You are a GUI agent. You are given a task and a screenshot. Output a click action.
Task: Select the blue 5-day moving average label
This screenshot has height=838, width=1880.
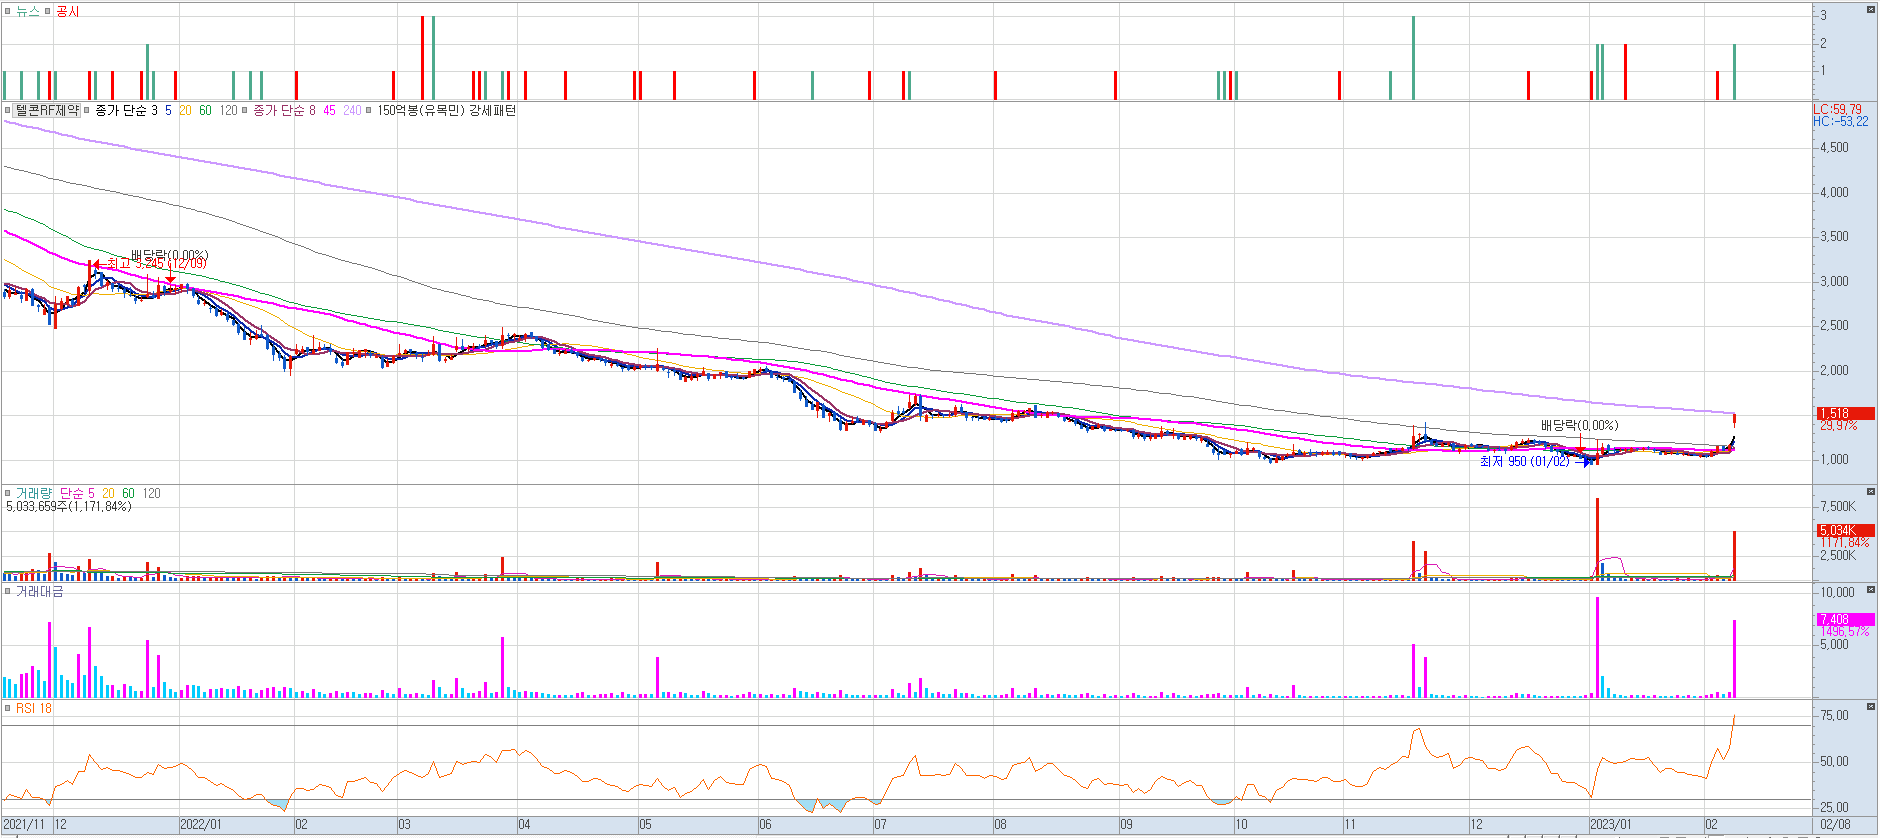[168, 110]
